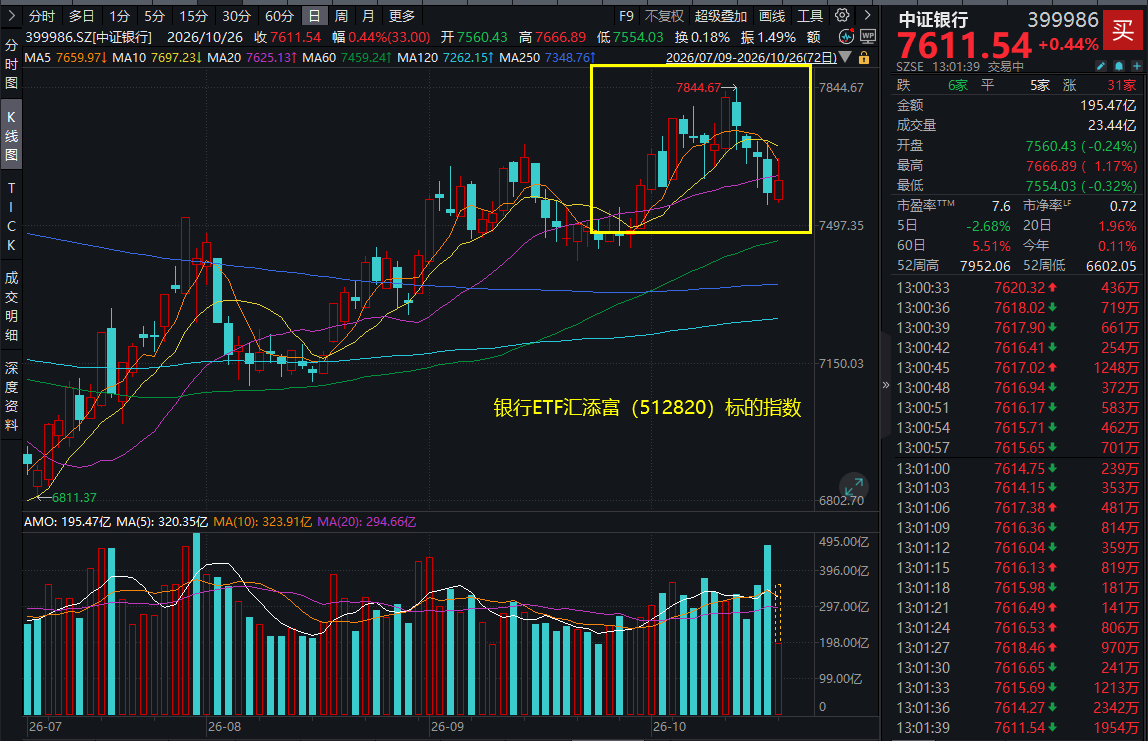1148x741 pixels.
Task: Click the date range 2026/07/09-2026/10/26 link
Action: 751,58
